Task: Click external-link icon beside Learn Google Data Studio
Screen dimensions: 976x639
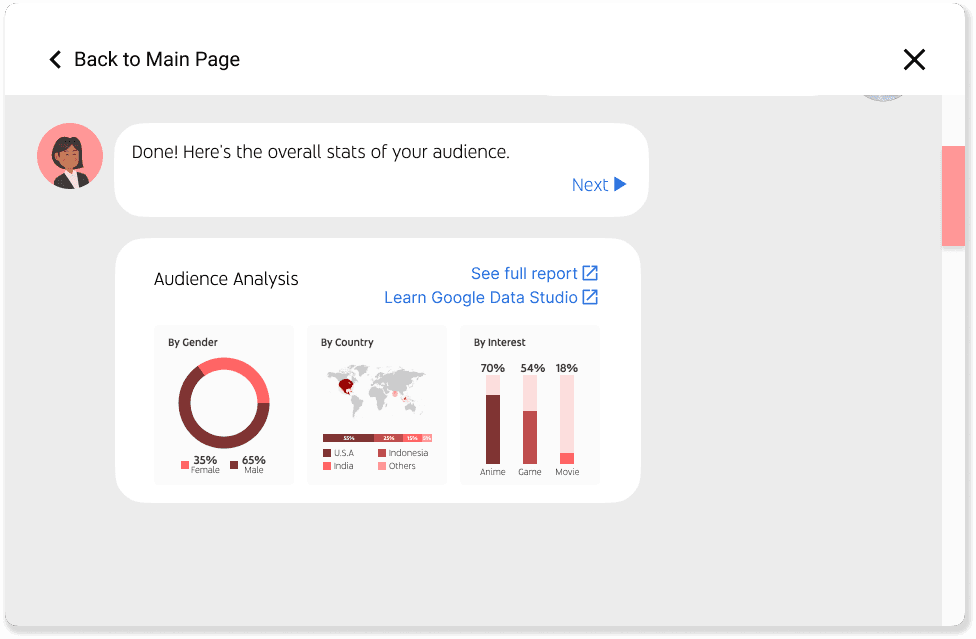Action: tap(590, 297)
